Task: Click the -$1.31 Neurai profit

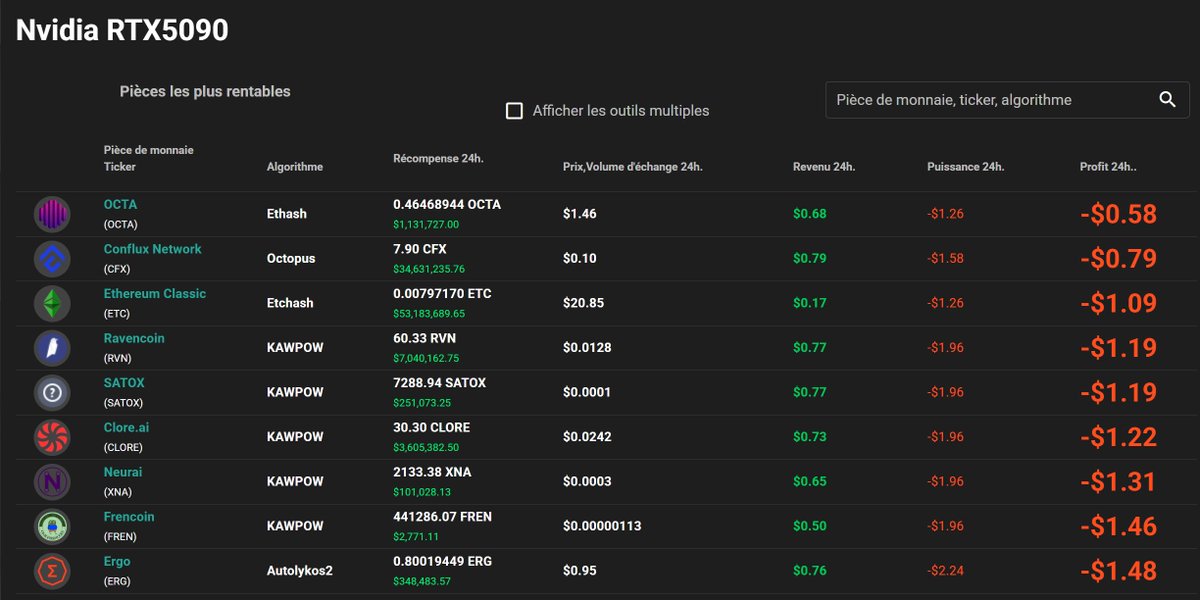Action: (x=1118, y=482)
